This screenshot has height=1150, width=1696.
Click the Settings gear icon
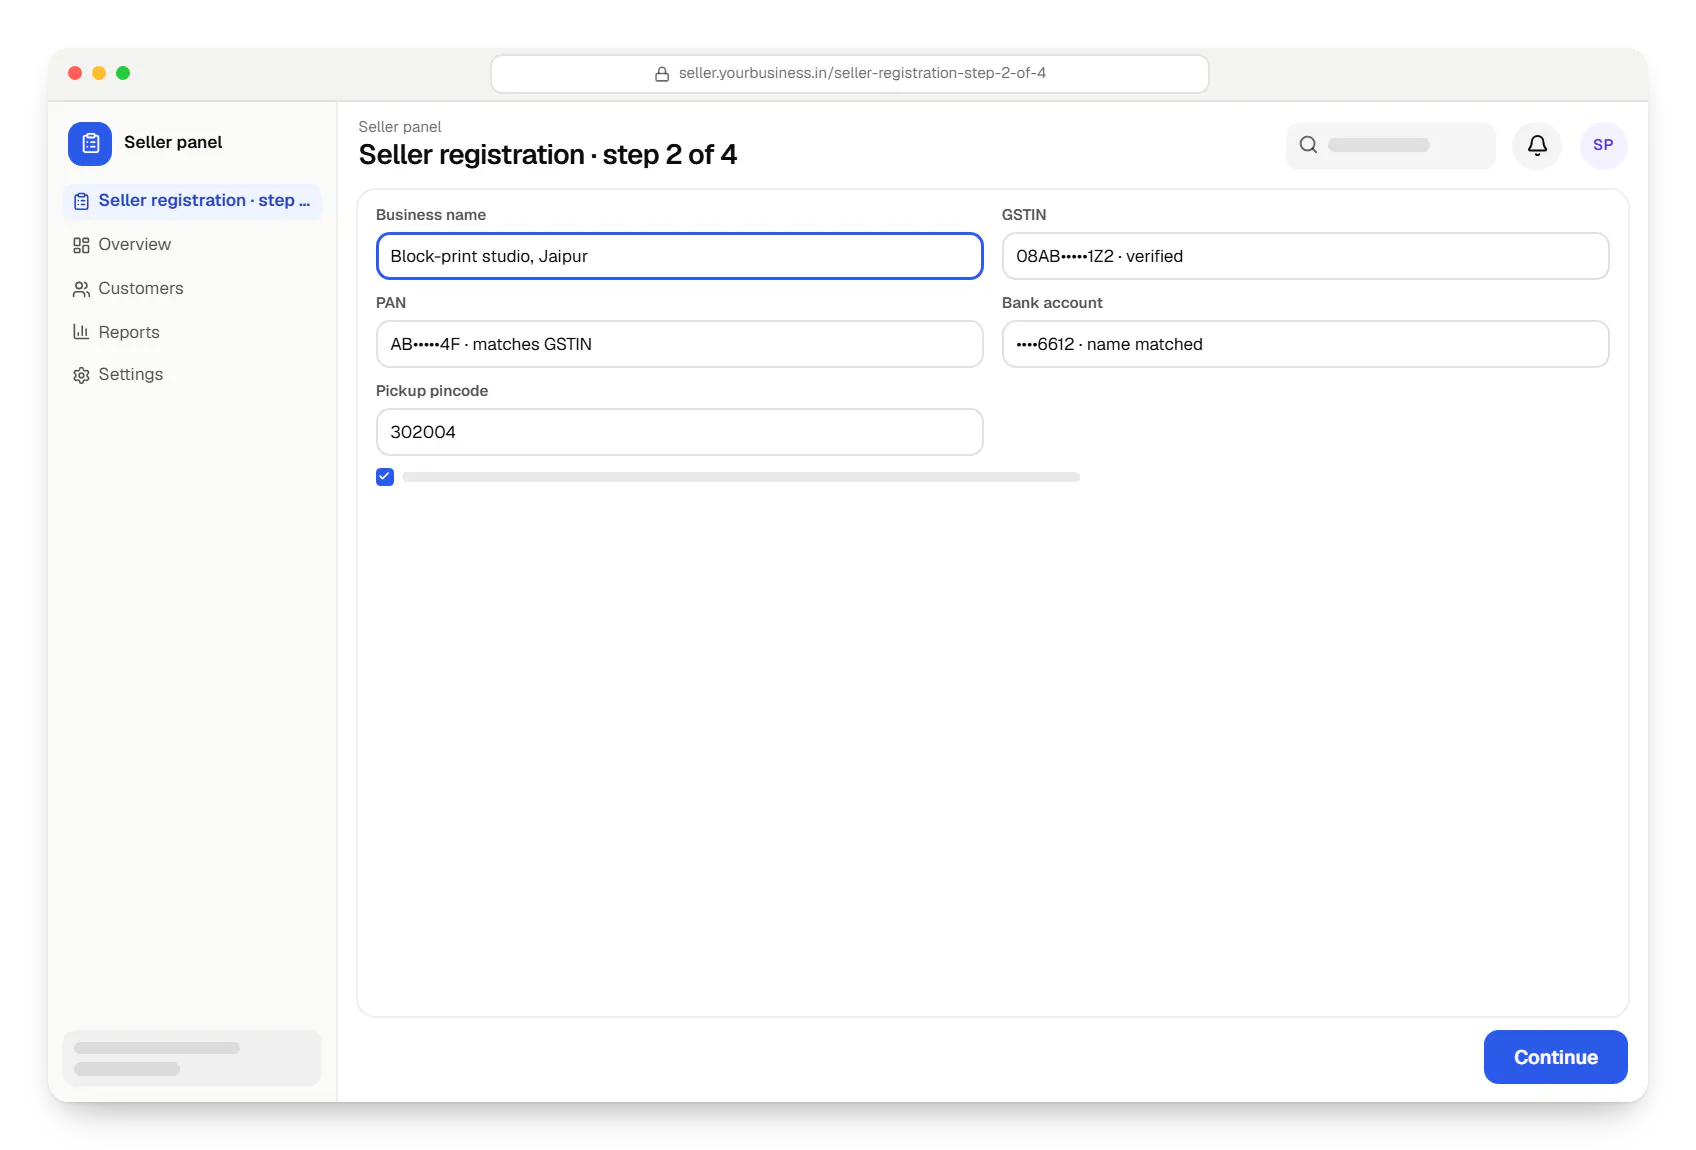pyautogui.click(x=81, y=375)
